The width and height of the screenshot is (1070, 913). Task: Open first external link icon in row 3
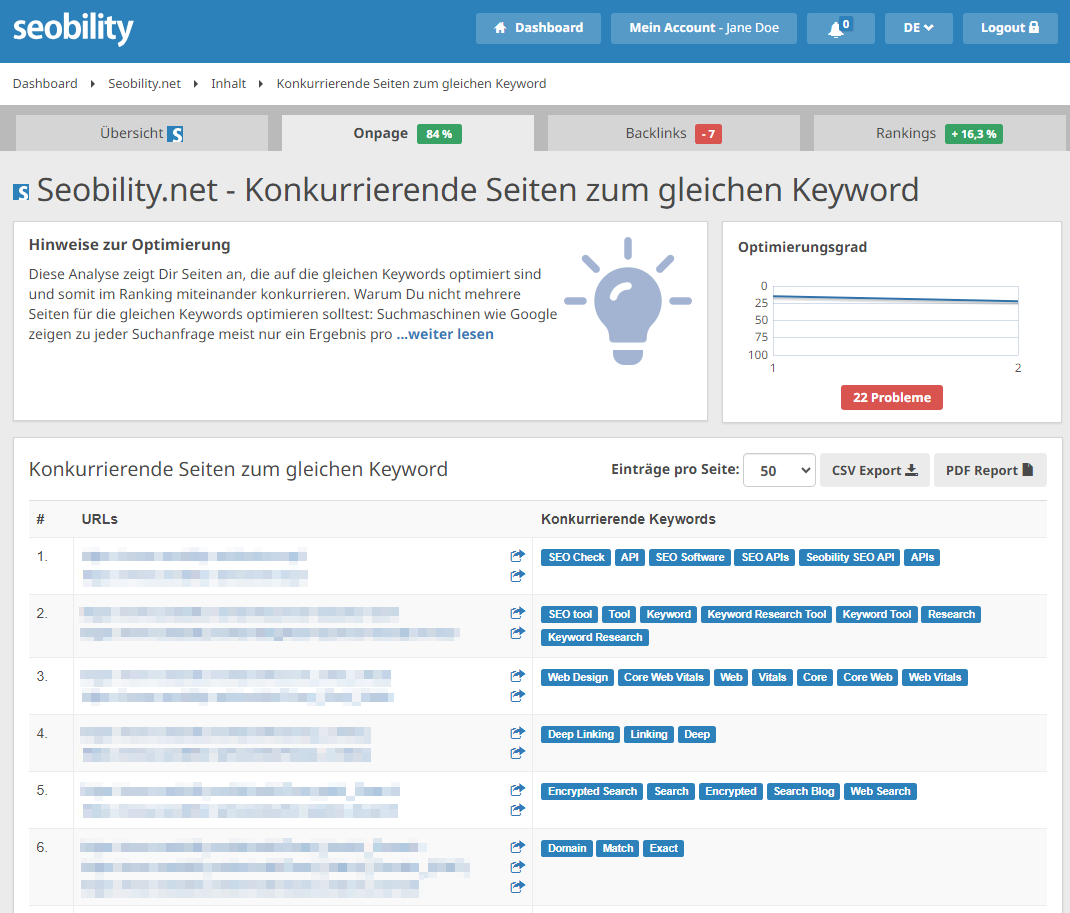pos(517,676)
